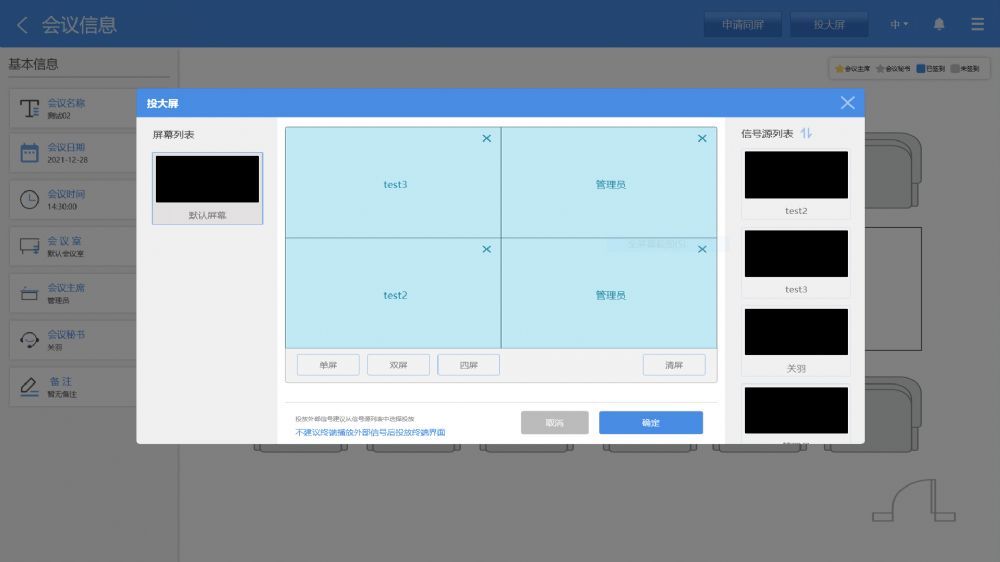The image size is (1000, 562).
Task: Click the sort arrows beside 信号源列表
Action: 807,134
